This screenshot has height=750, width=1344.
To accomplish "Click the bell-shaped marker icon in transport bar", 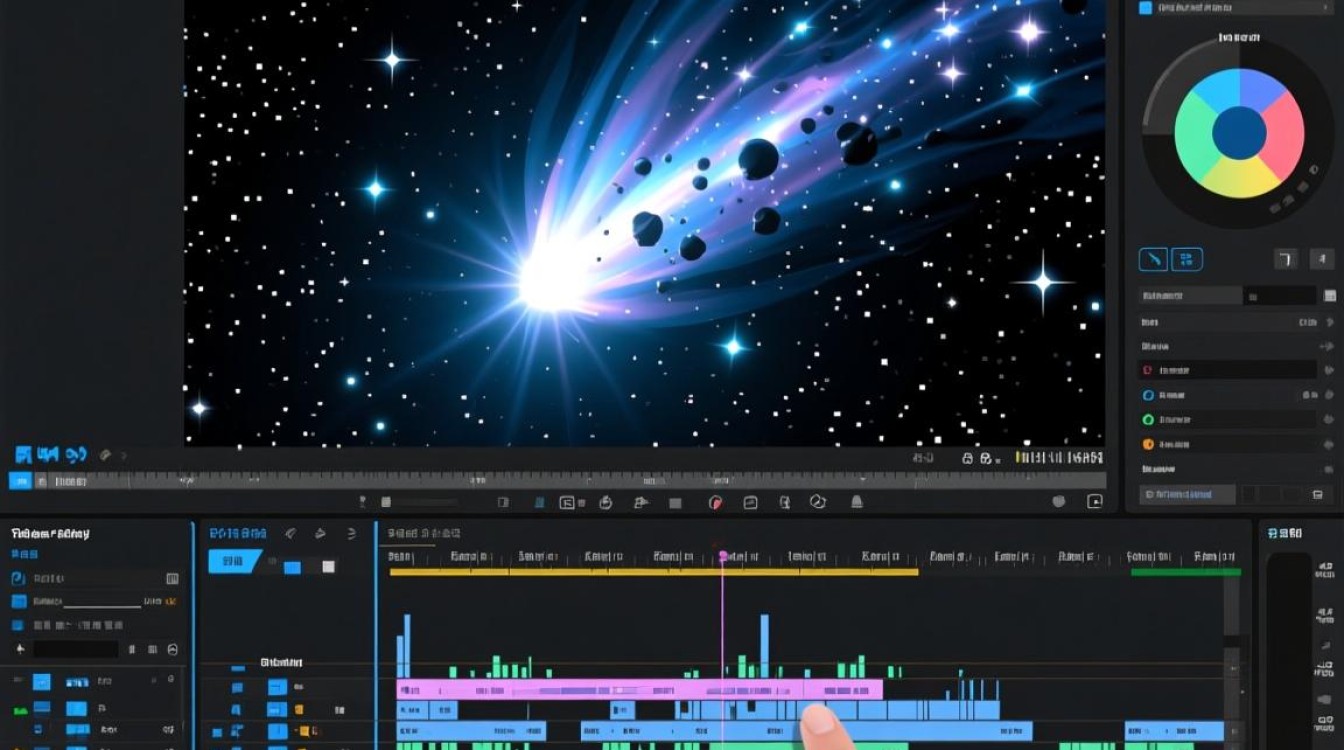I will pos(857,502).
